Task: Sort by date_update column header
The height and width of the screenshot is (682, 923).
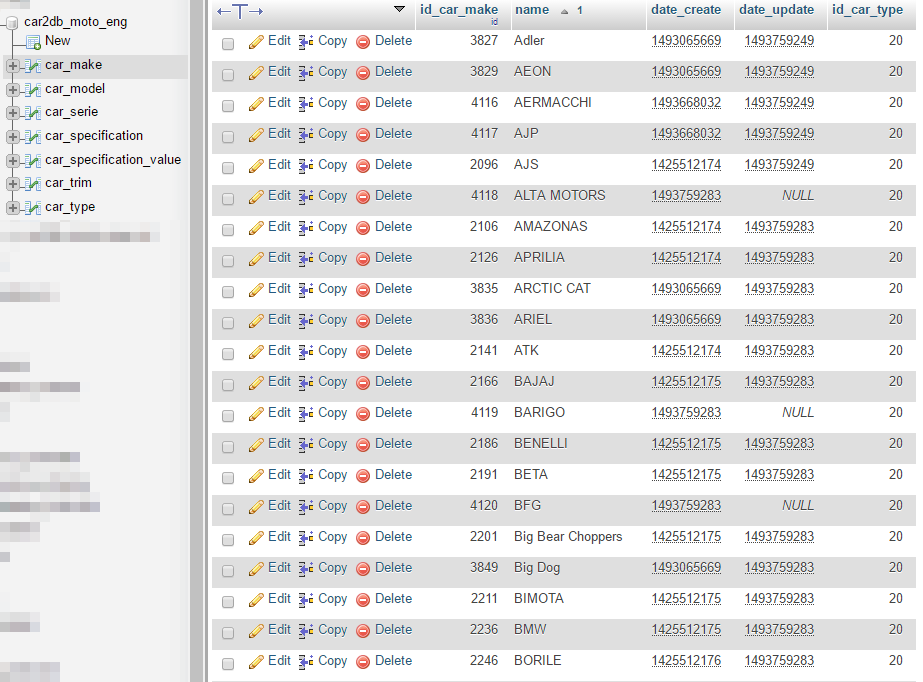Action: [776, 9]
